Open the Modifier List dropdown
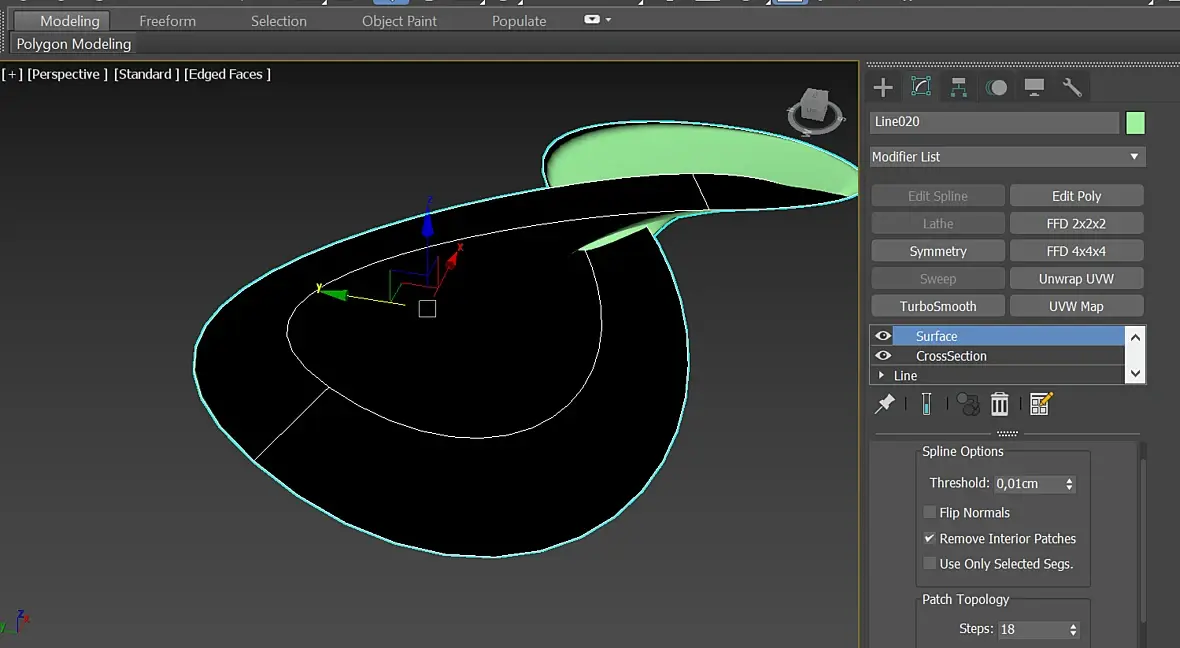 1007,157
